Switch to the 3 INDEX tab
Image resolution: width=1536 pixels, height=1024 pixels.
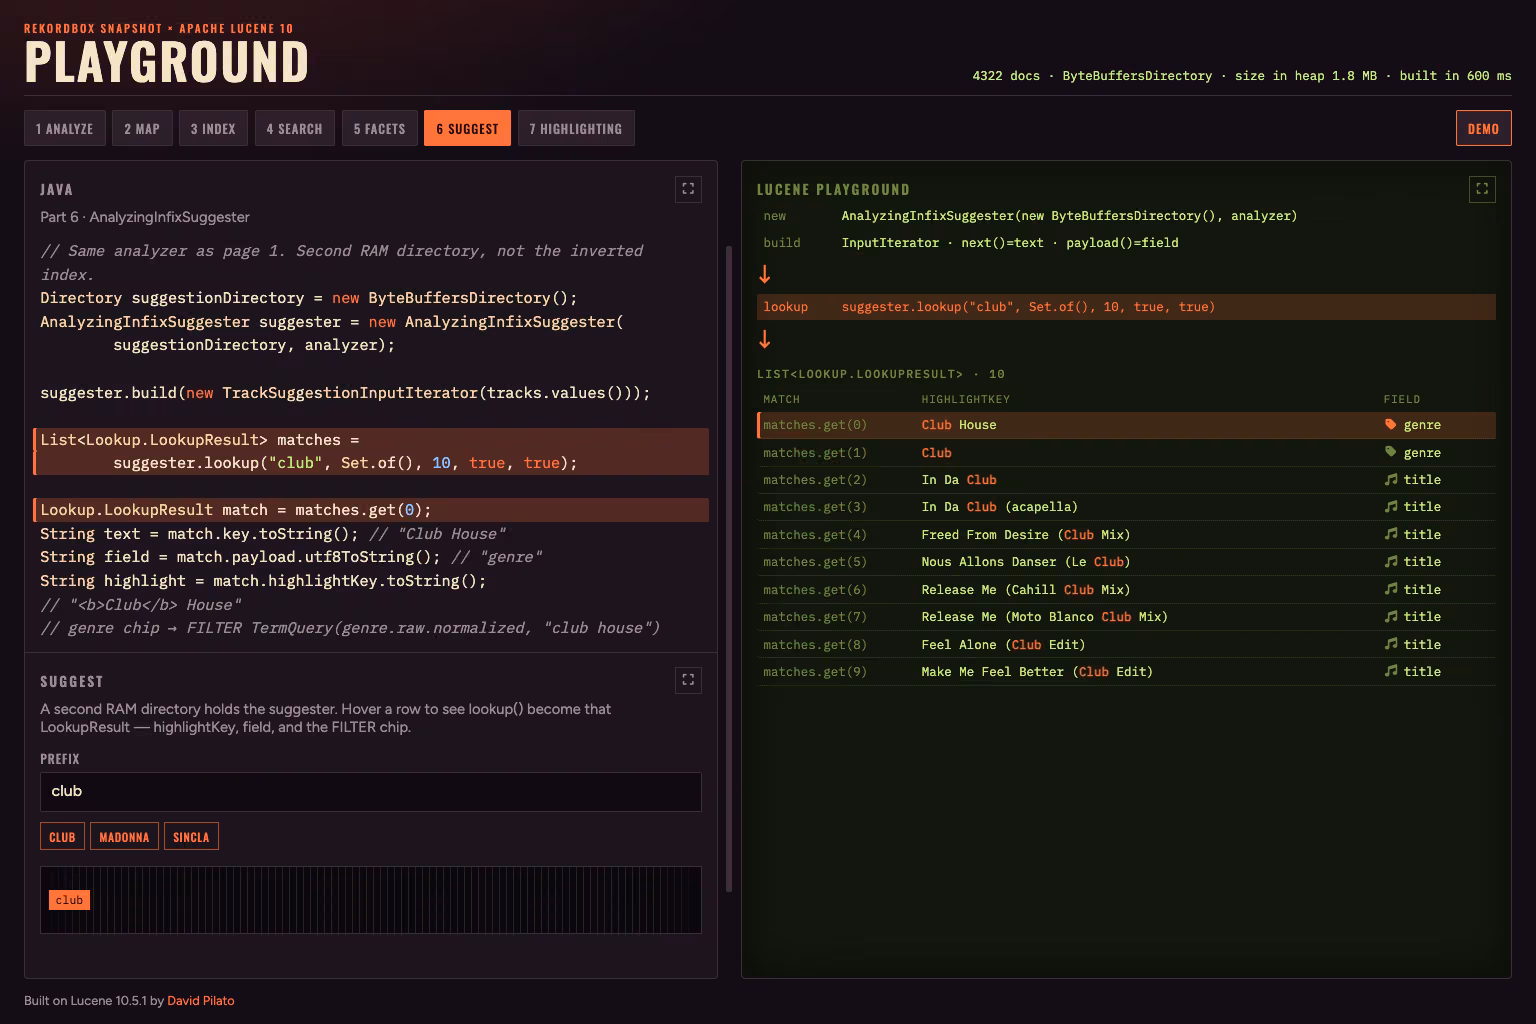coord(213,128)
